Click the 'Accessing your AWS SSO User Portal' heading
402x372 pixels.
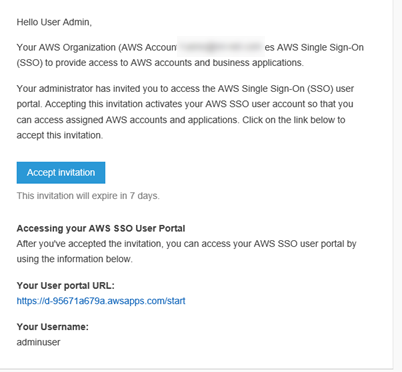pyautogui.click(x=101, y=228)
